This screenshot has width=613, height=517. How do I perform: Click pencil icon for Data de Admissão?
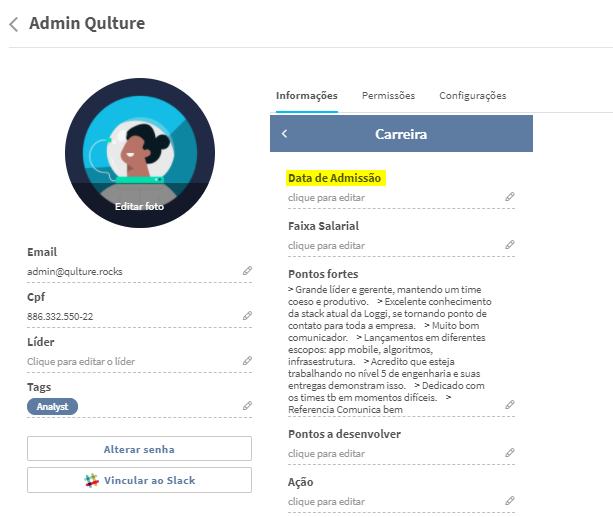510,197
